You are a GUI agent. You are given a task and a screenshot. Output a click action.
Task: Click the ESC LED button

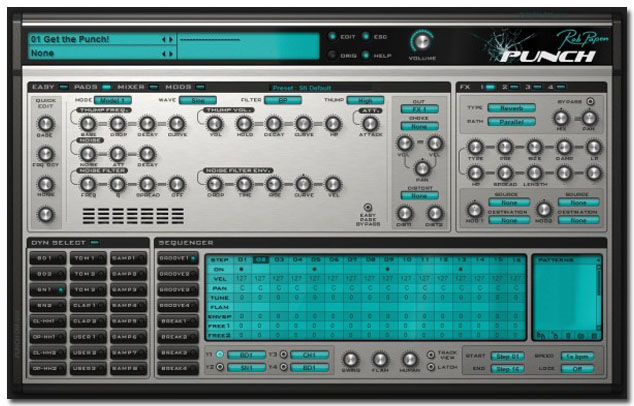pyautogui.click(x=366, y=36)
